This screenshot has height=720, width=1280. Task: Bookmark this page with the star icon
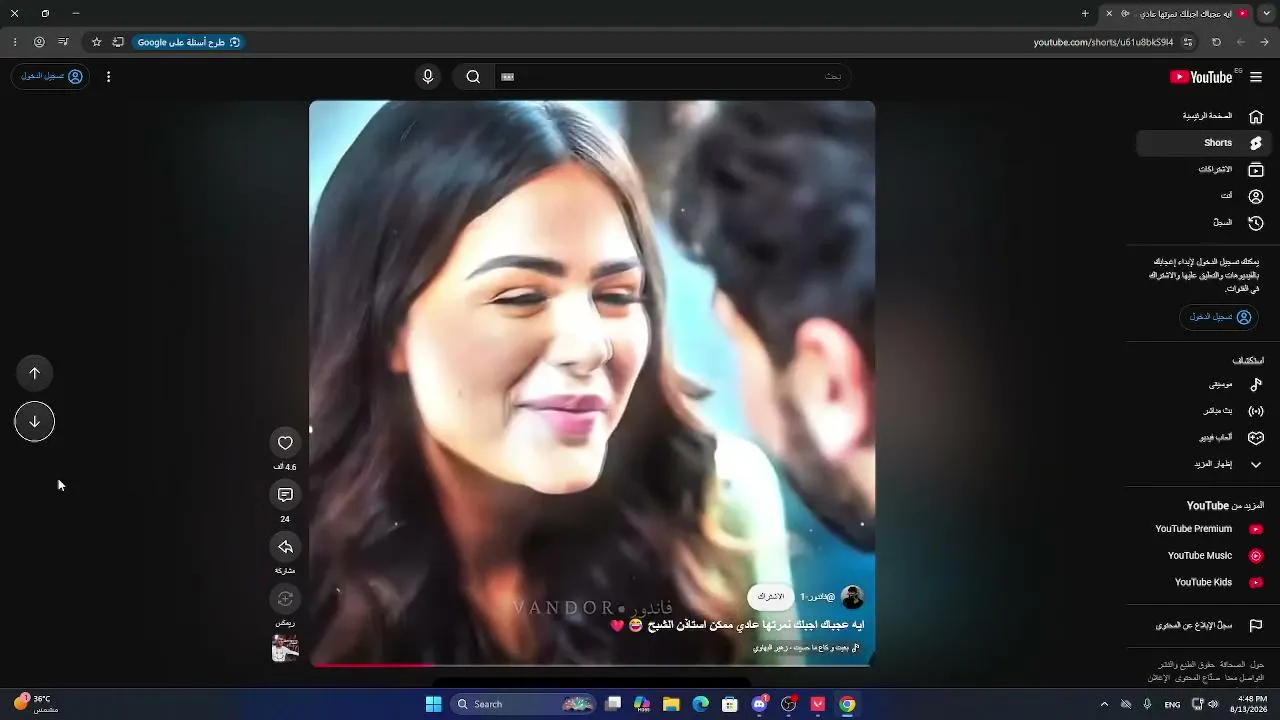click(x=97, y=42)
